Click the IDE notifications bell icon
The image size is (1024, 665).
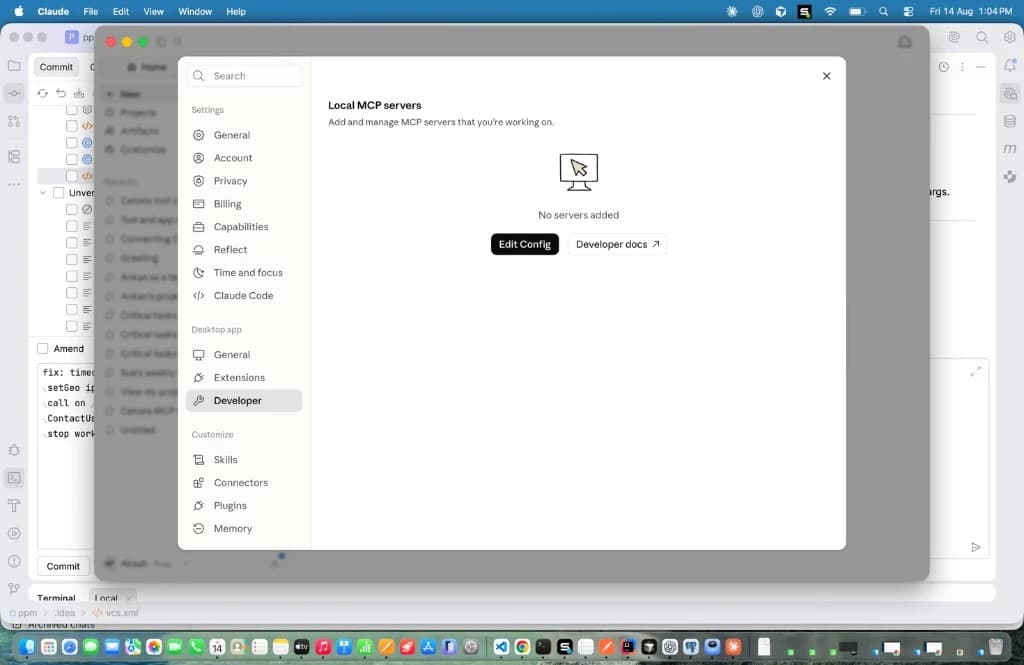coord(1010,65)
